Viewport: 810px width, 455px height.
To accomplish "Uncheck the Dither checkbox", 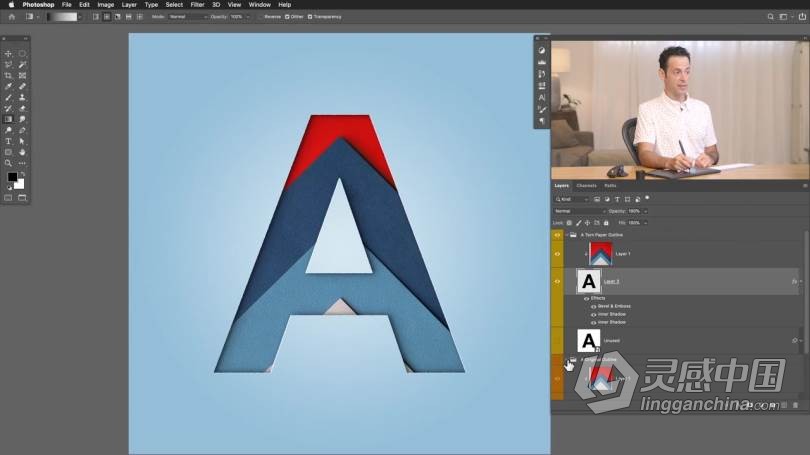I will [x=288, y=17].
